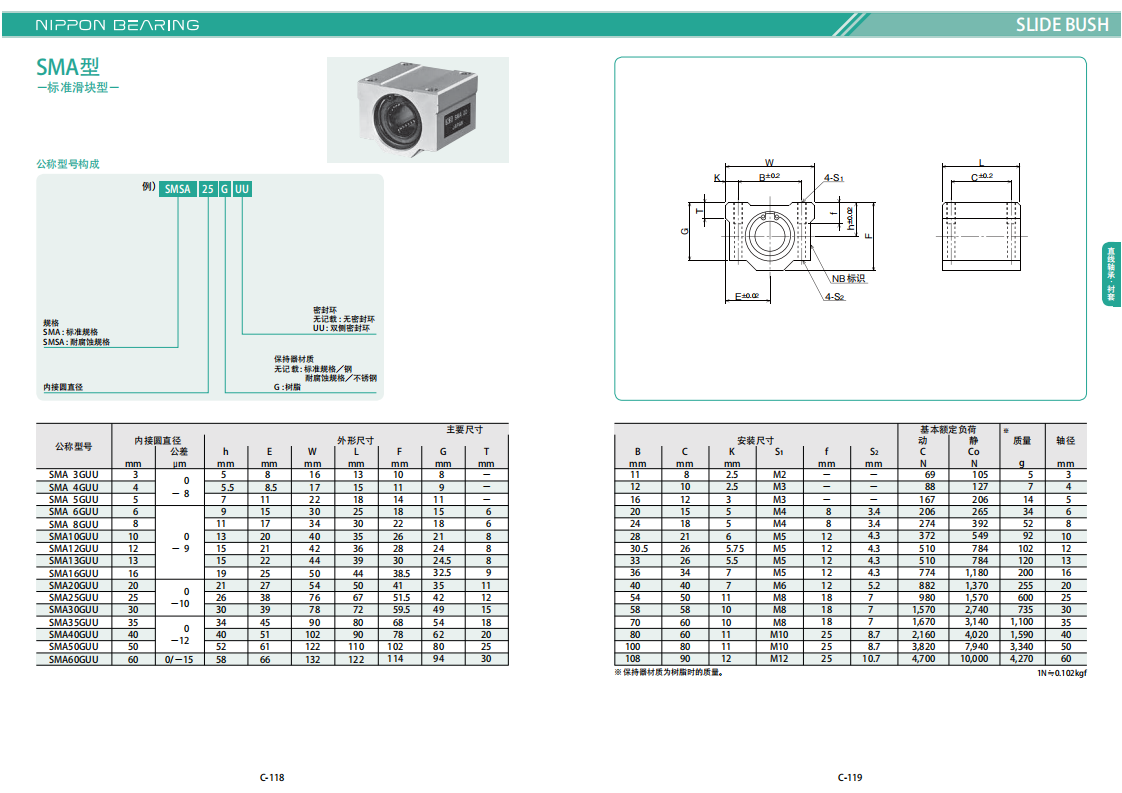Click the 安装尺寸 column group header
Image resolution: width=1122 pixels, height=793 pixels.
[756, 441]
